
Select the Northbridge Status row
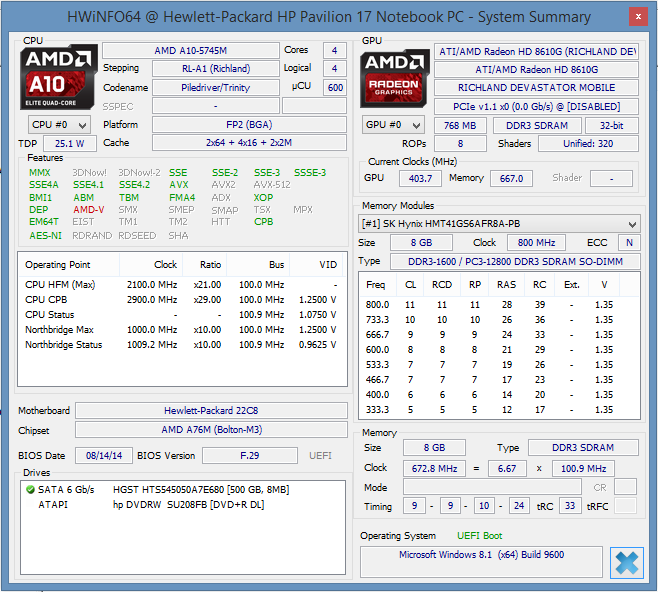coord(181,344)
